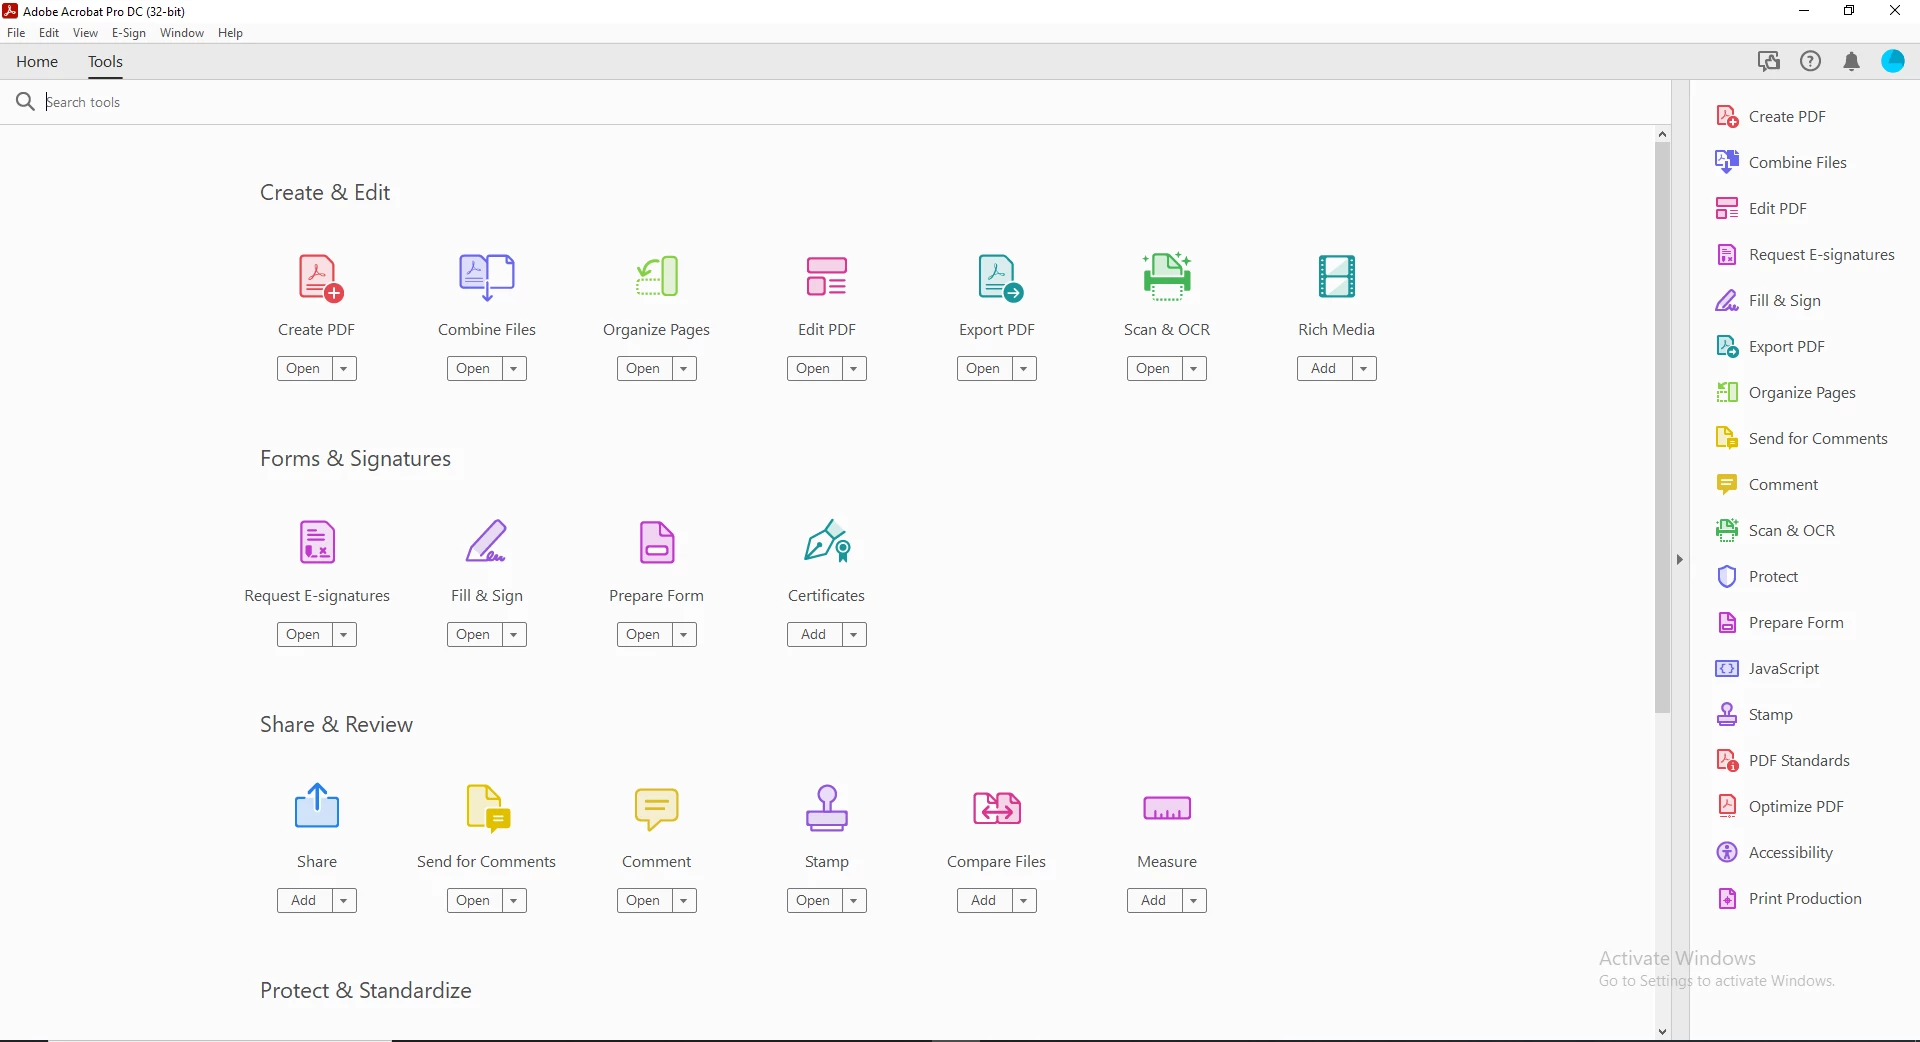
Task: Select the Edit PDF icon in Create & Edit
Action: pyautogui.click(x=827, y=277)
